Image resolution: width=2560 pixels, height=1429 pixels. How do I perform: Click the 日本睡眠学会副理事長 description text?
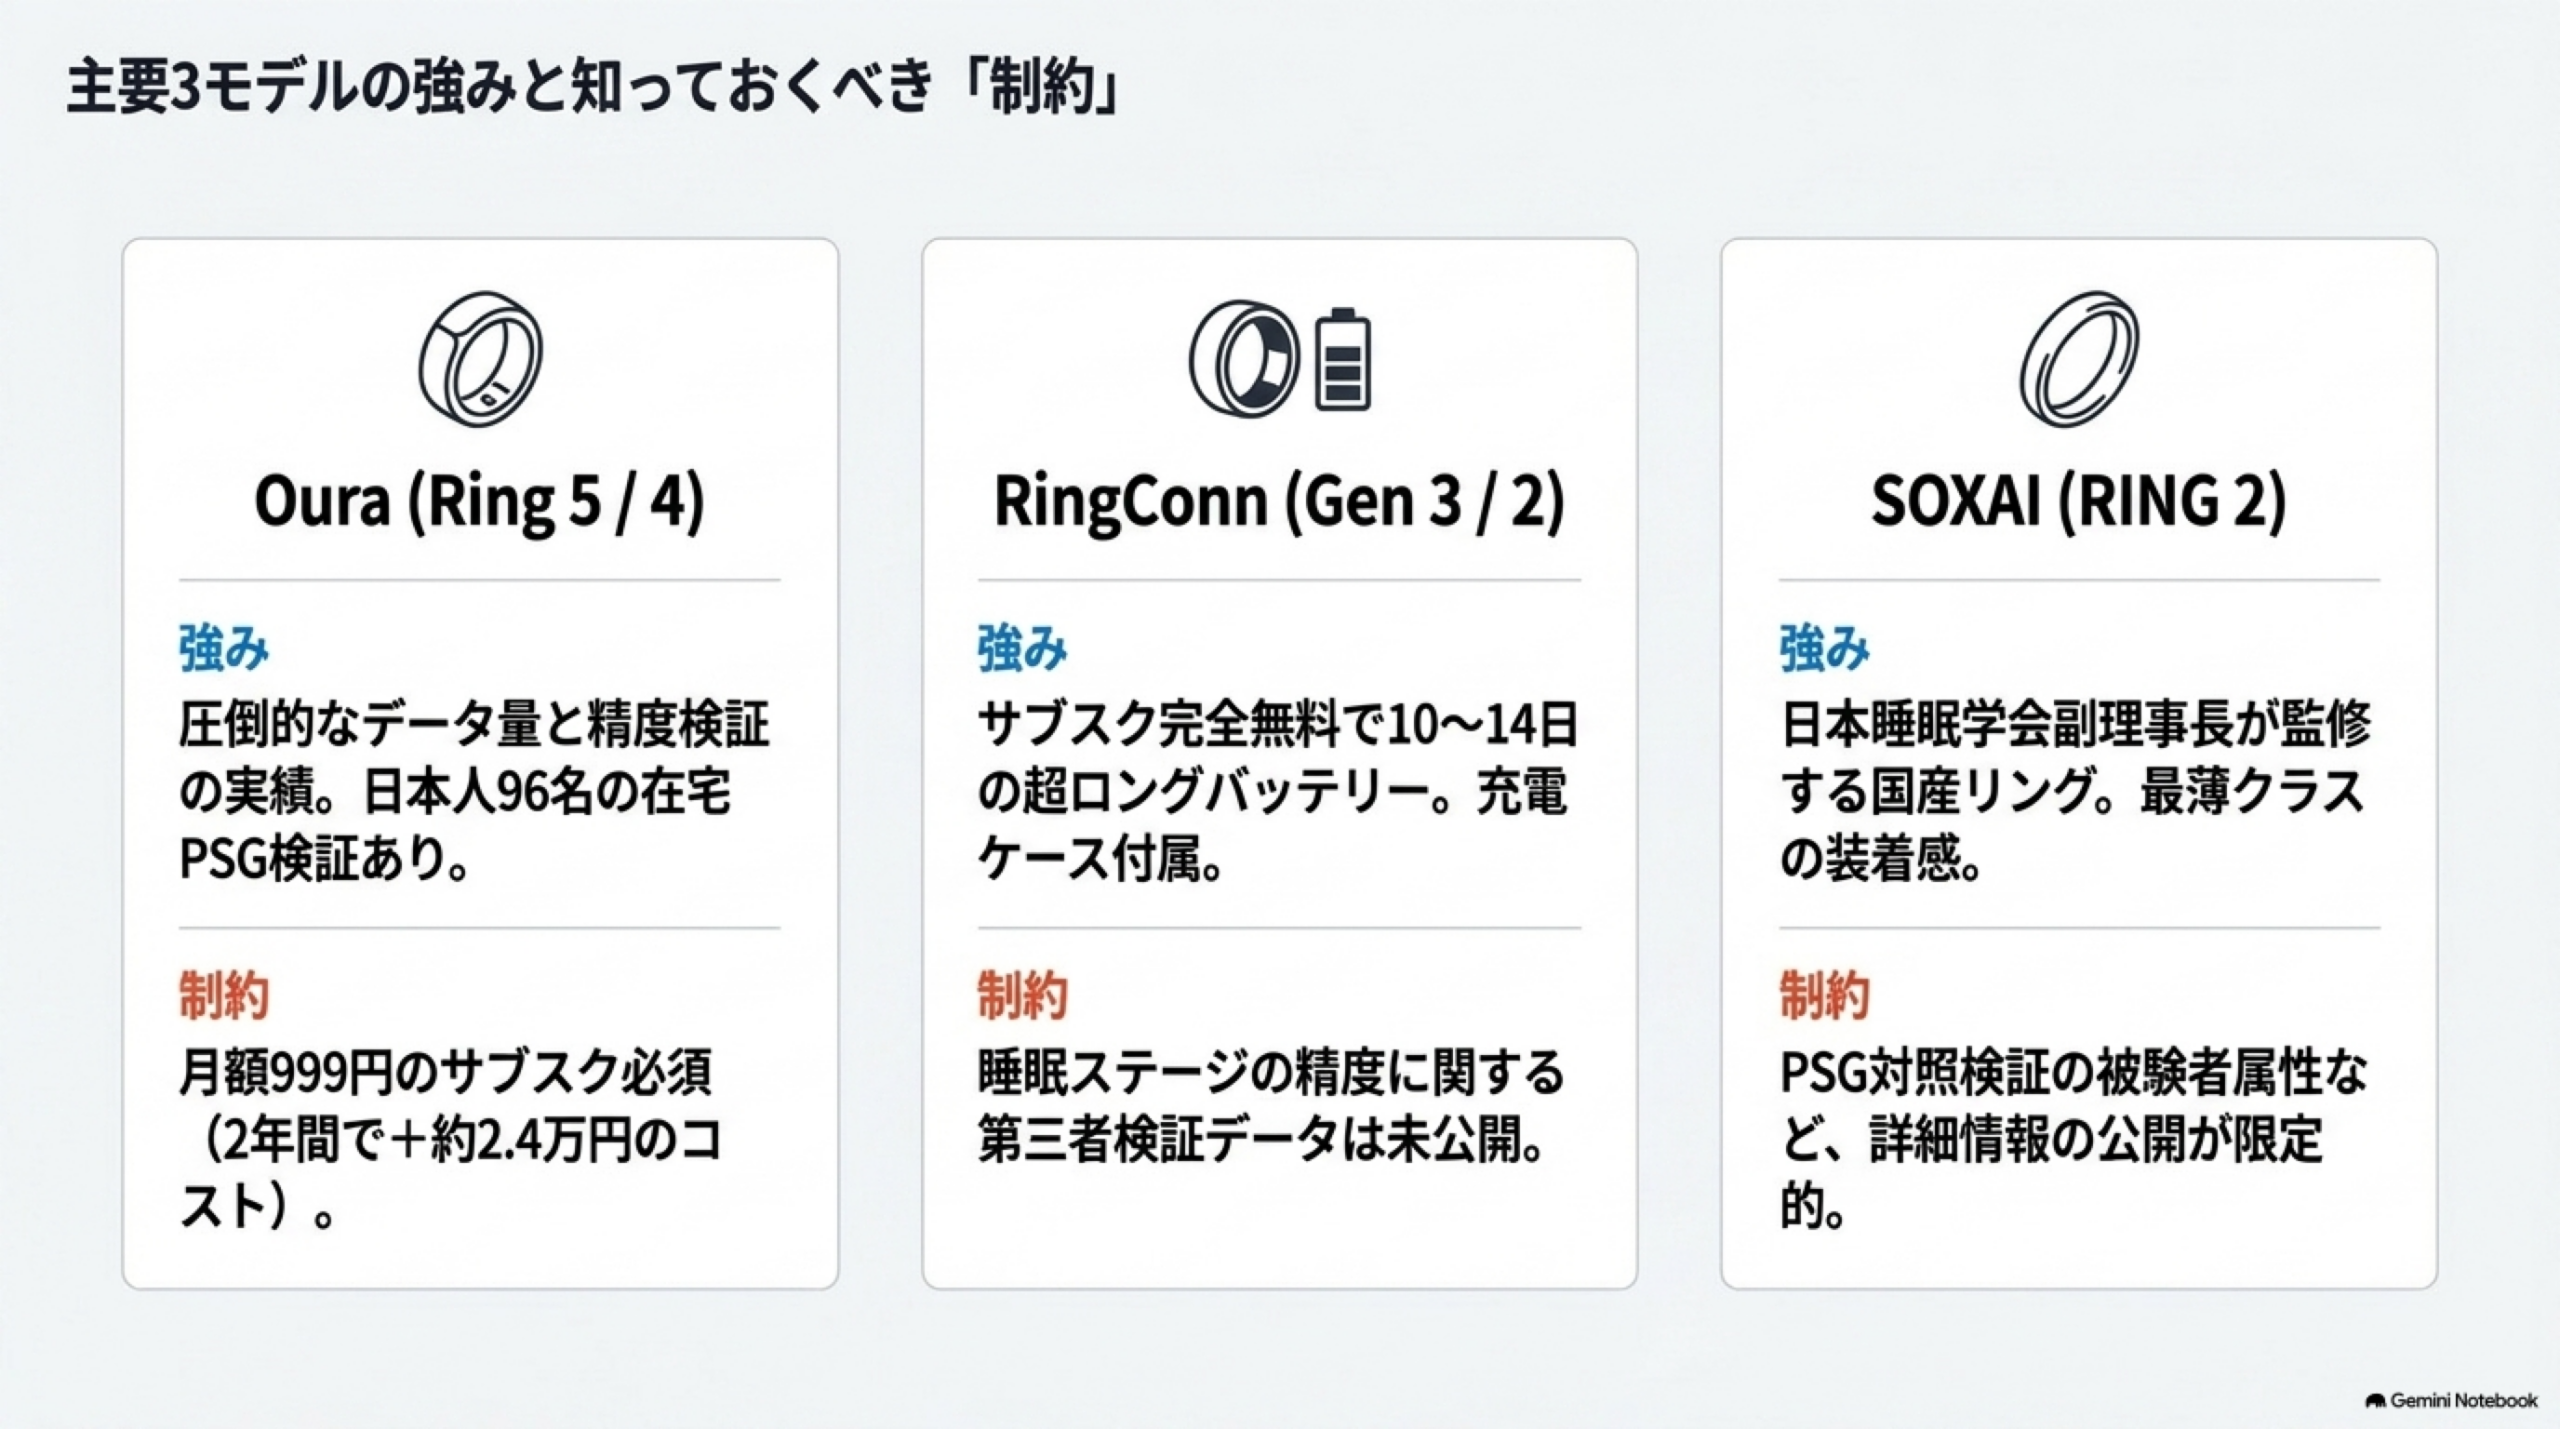click(x=2075, y=792)
